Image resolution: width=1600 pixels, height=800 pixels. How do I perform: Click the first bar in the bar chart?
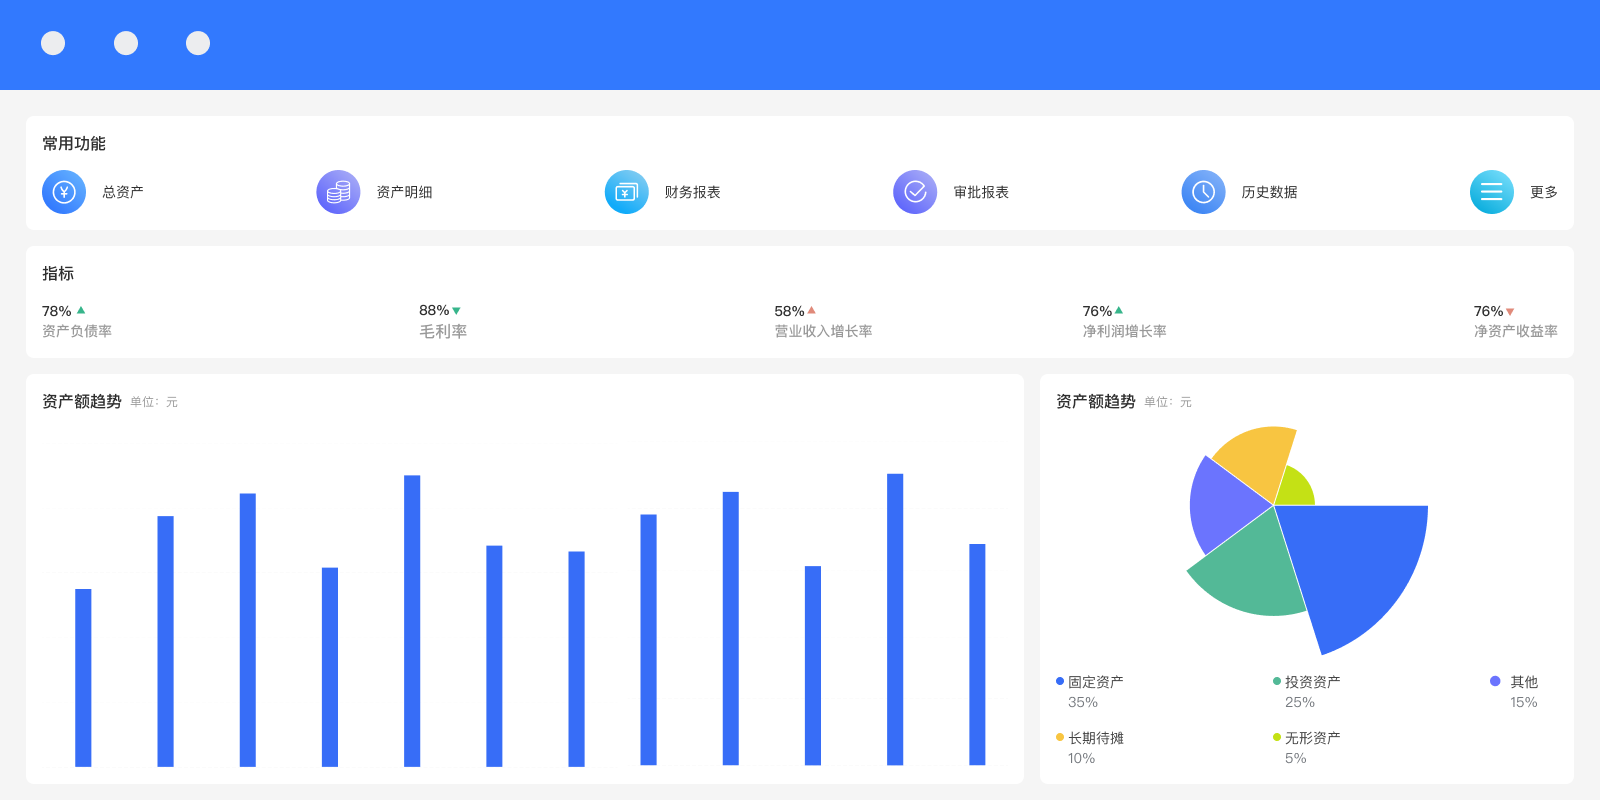pyautogui.click(x=83, y=678)
